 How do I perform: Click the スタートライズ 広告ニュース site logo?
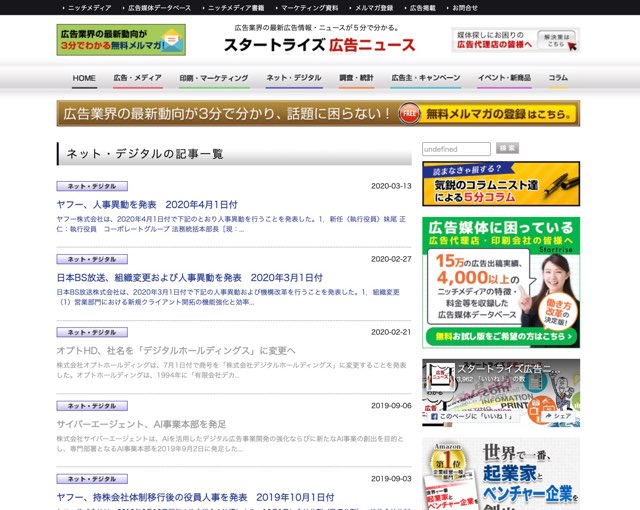pos(320,45)
